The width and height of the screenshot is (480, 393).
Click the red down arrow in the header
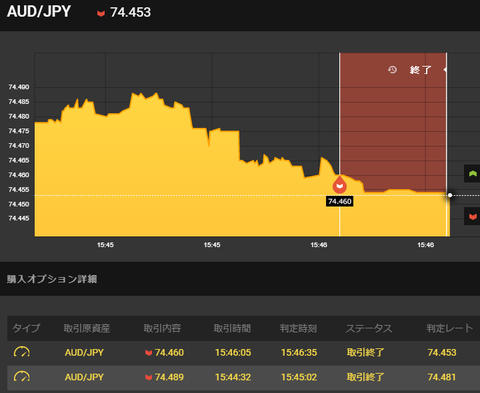[101, 13]
